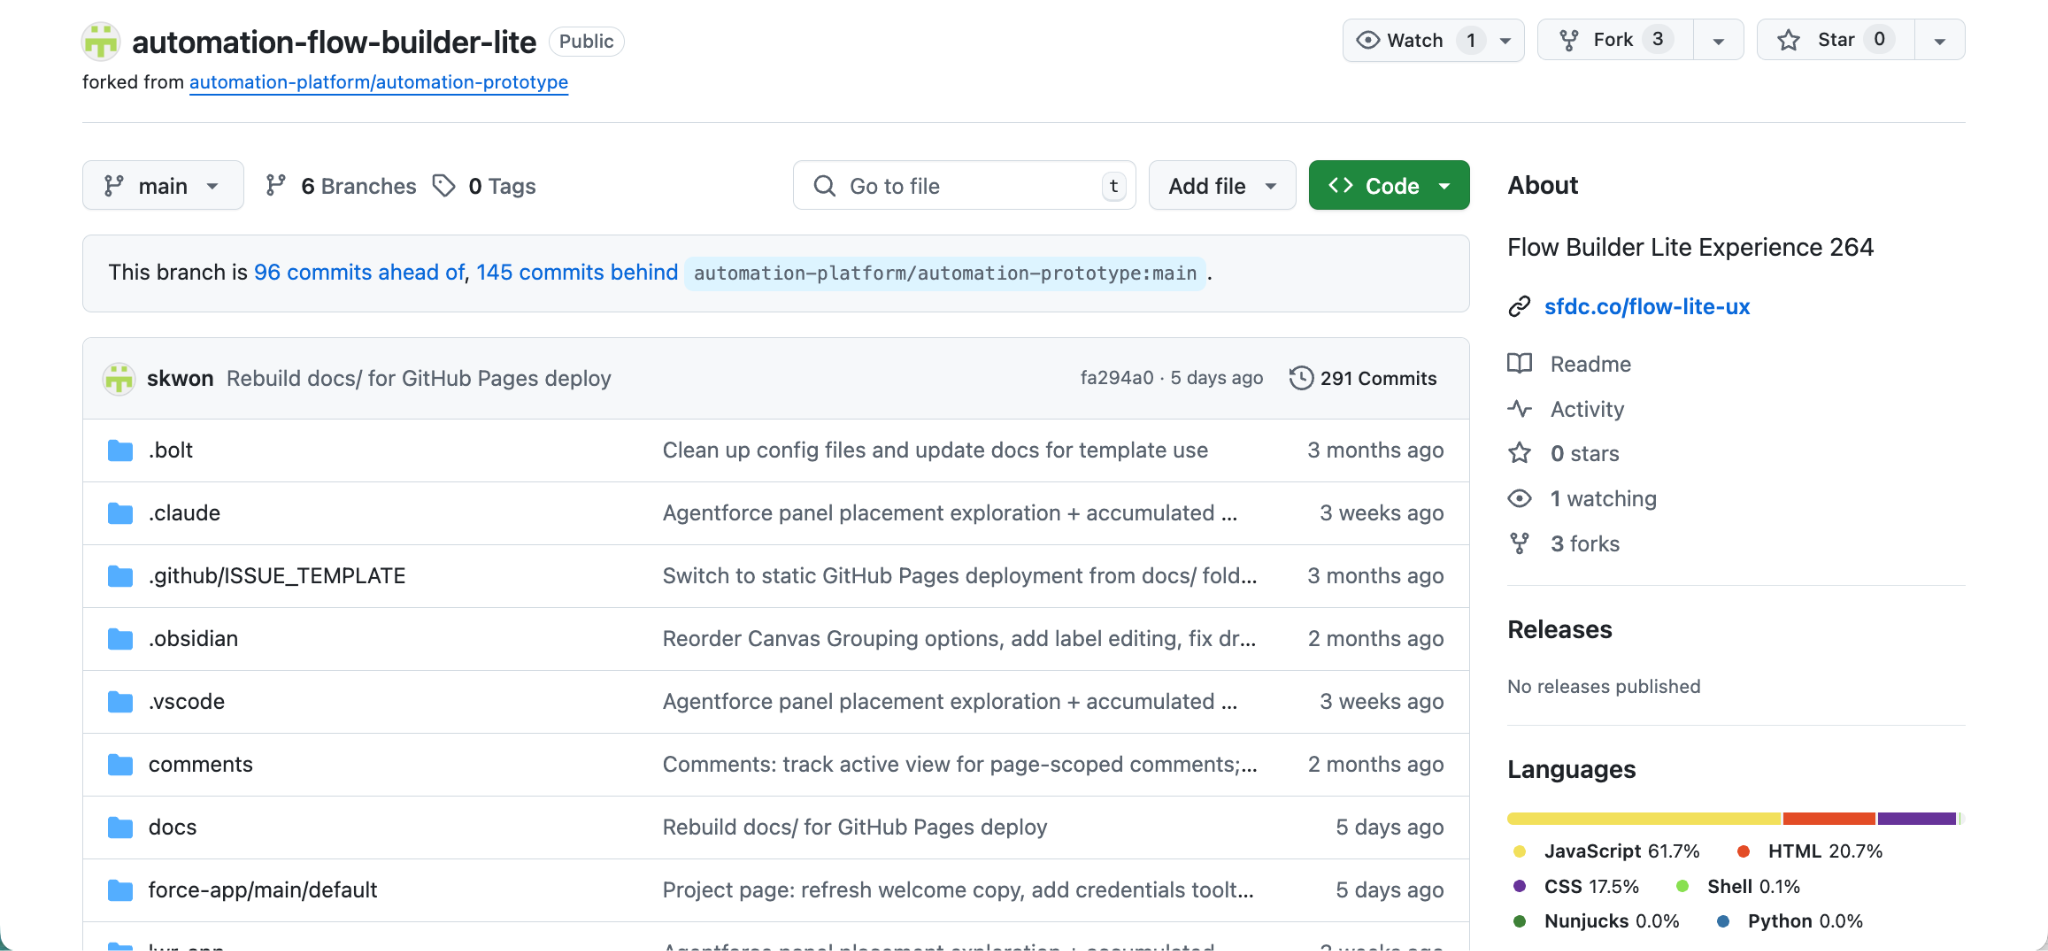The width and height of the screenshot is (2048, 951).
Task: Click the code brackets icon on Code button
Action: click(1341, 185)
